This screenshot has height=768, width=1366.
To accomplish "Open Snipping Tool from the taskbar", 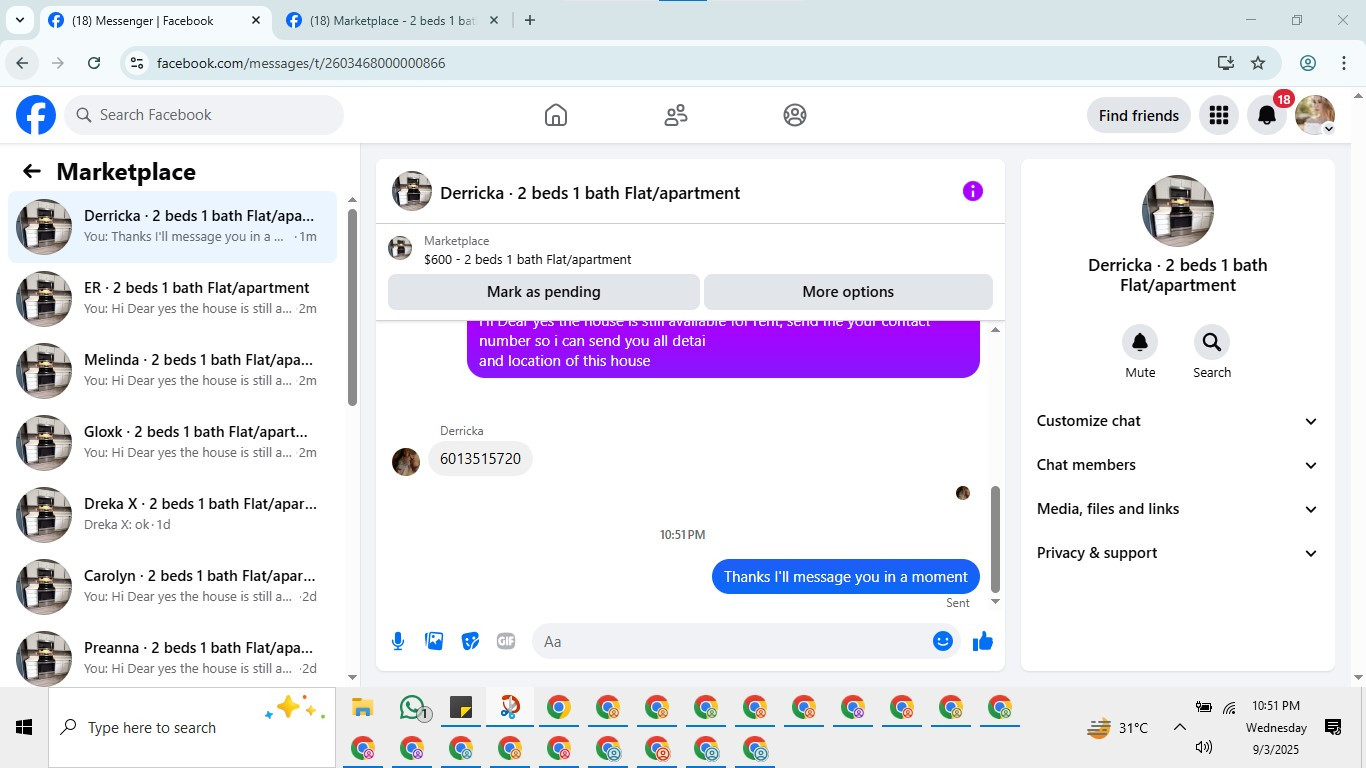I will (x=510, y=708).
